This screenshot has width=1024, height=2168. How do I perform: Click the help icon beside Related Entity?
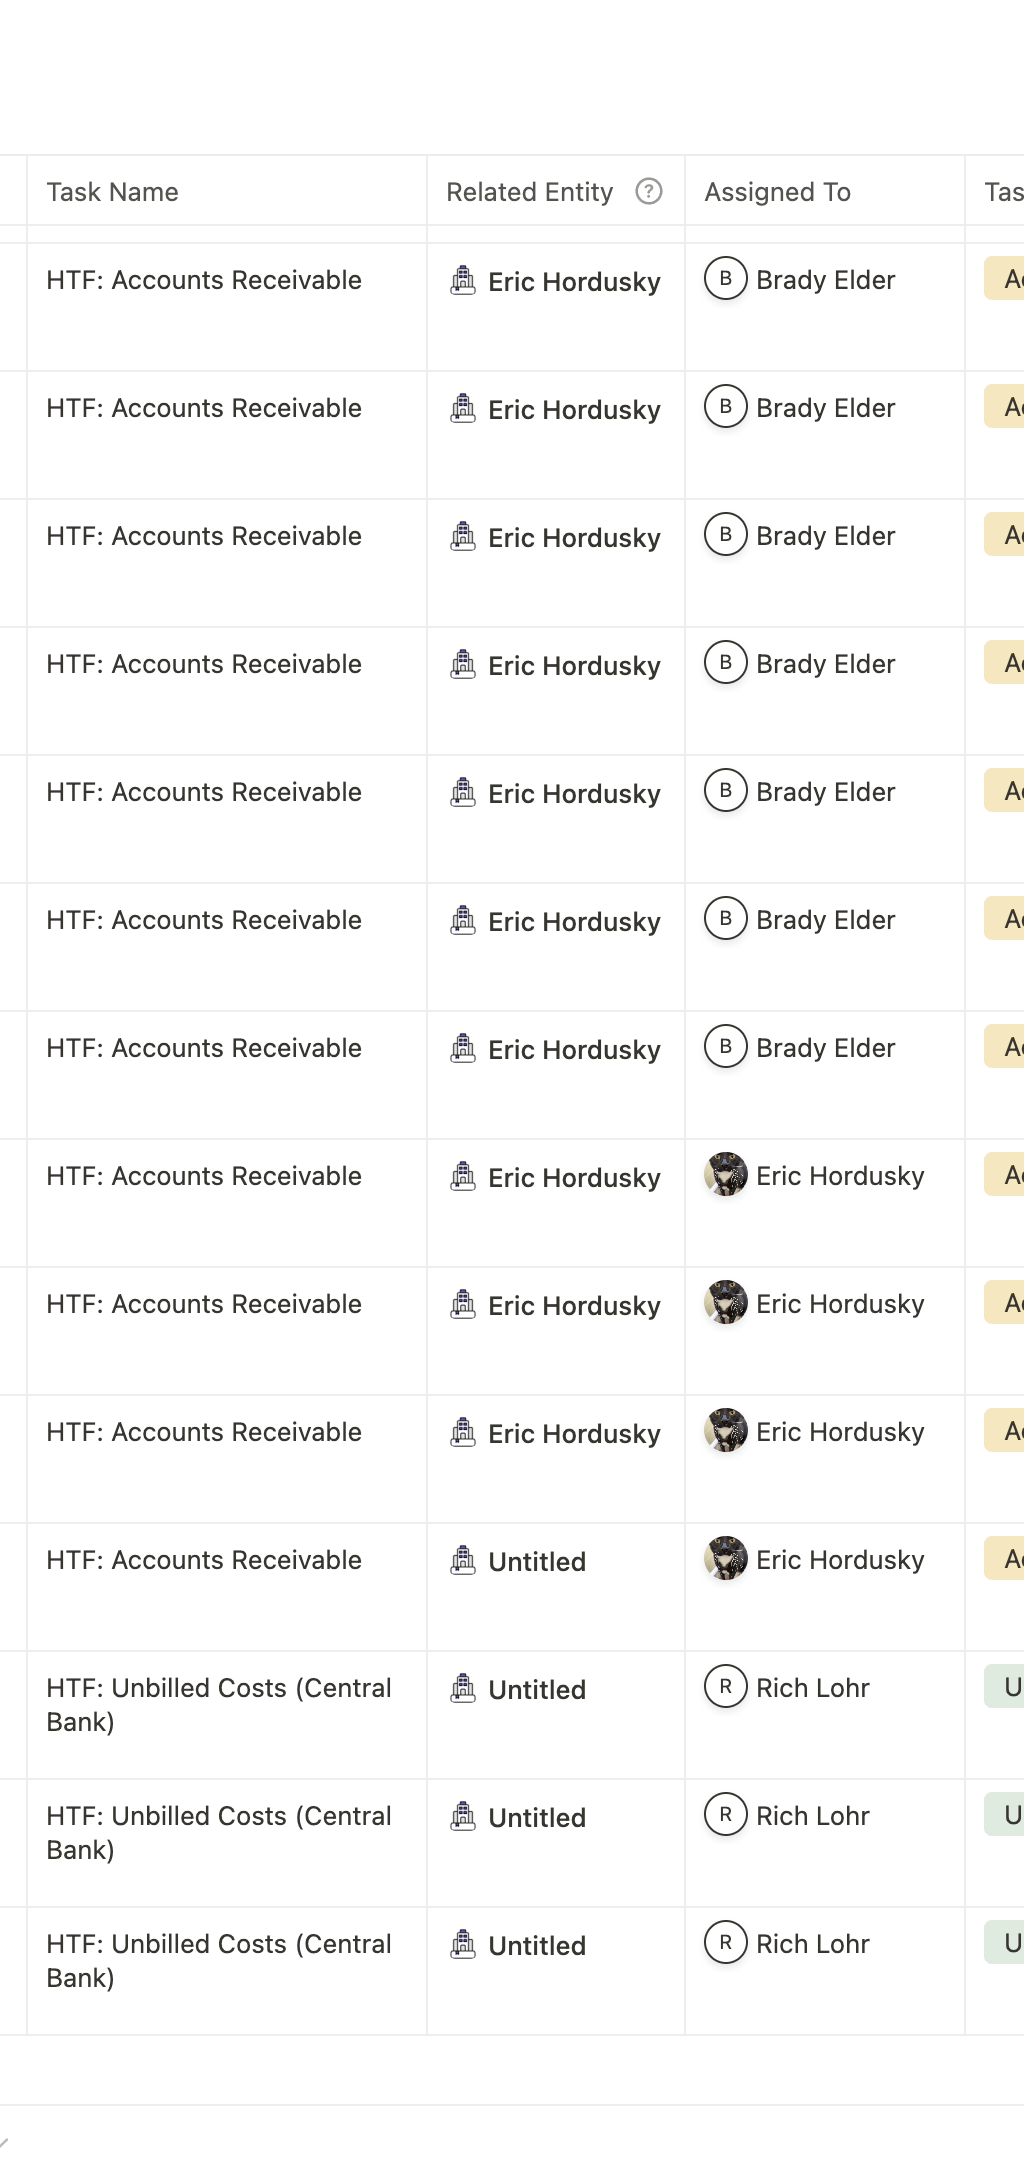[x=649, y=191]
